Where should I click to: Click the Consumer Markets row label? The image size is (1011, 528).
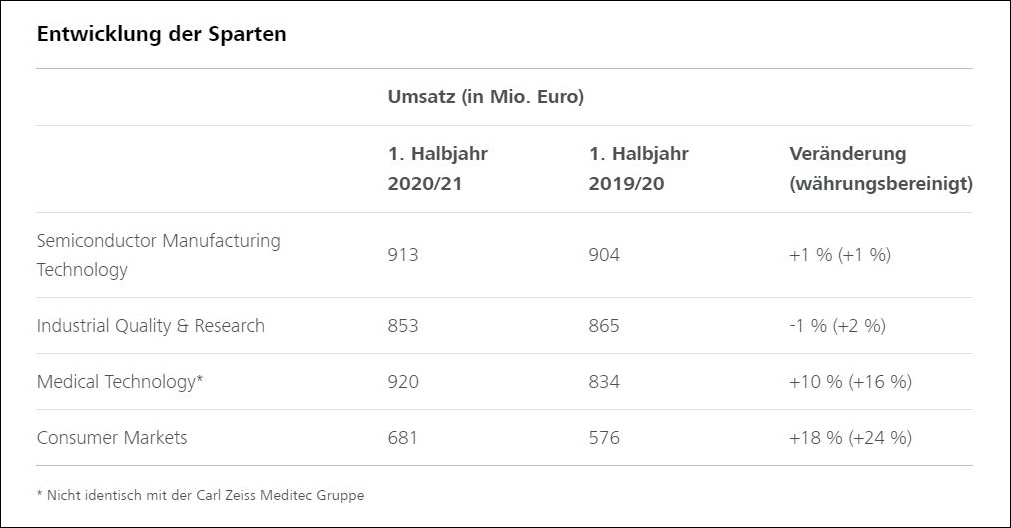[112, 438]
